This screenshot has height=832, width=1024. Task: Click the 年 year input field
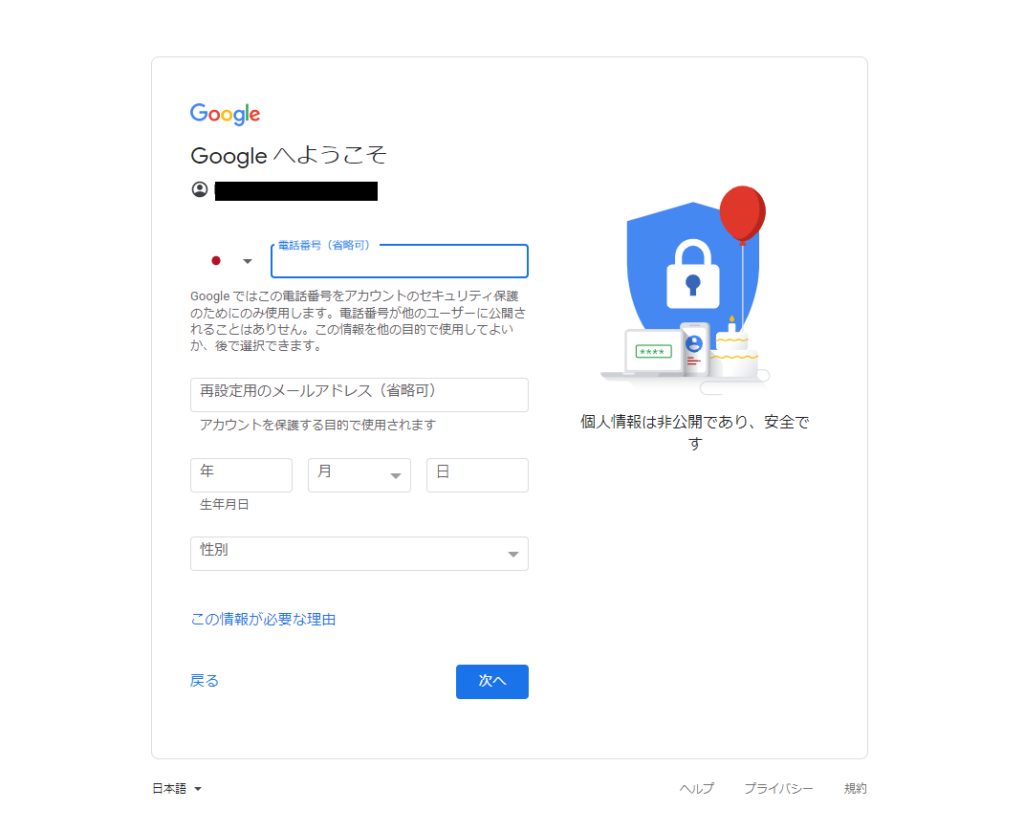[241, 475]
